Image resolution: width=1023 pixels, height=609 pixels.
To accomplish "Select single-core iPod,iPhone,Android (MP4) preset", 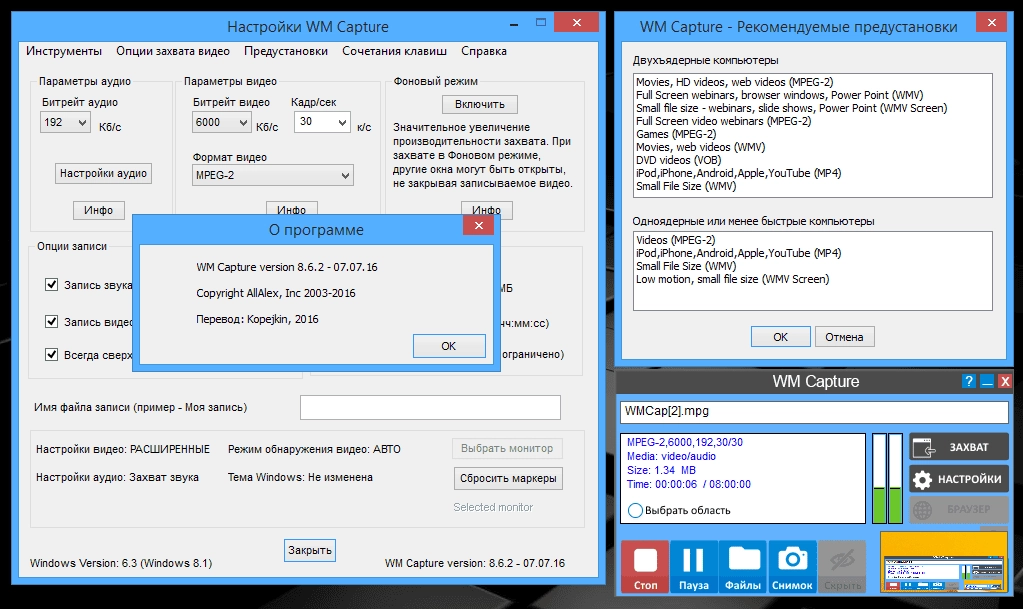I will point(739,253).
